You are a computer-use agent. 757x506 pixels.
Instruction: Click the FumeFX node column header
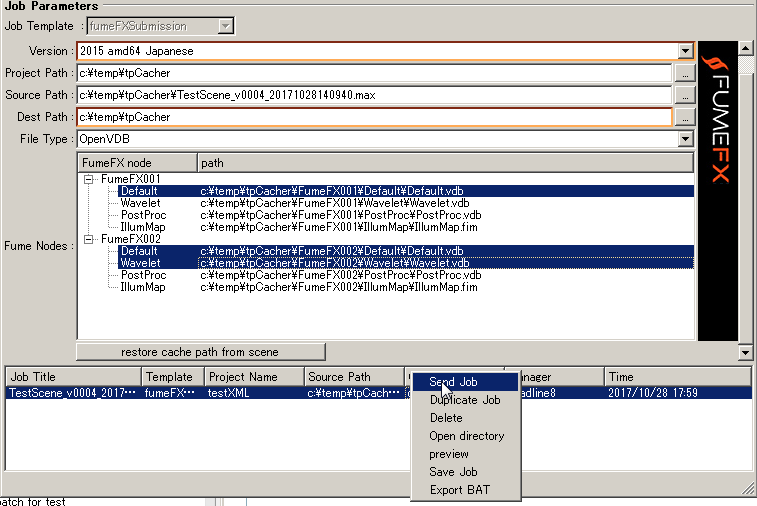coord(138,163)
